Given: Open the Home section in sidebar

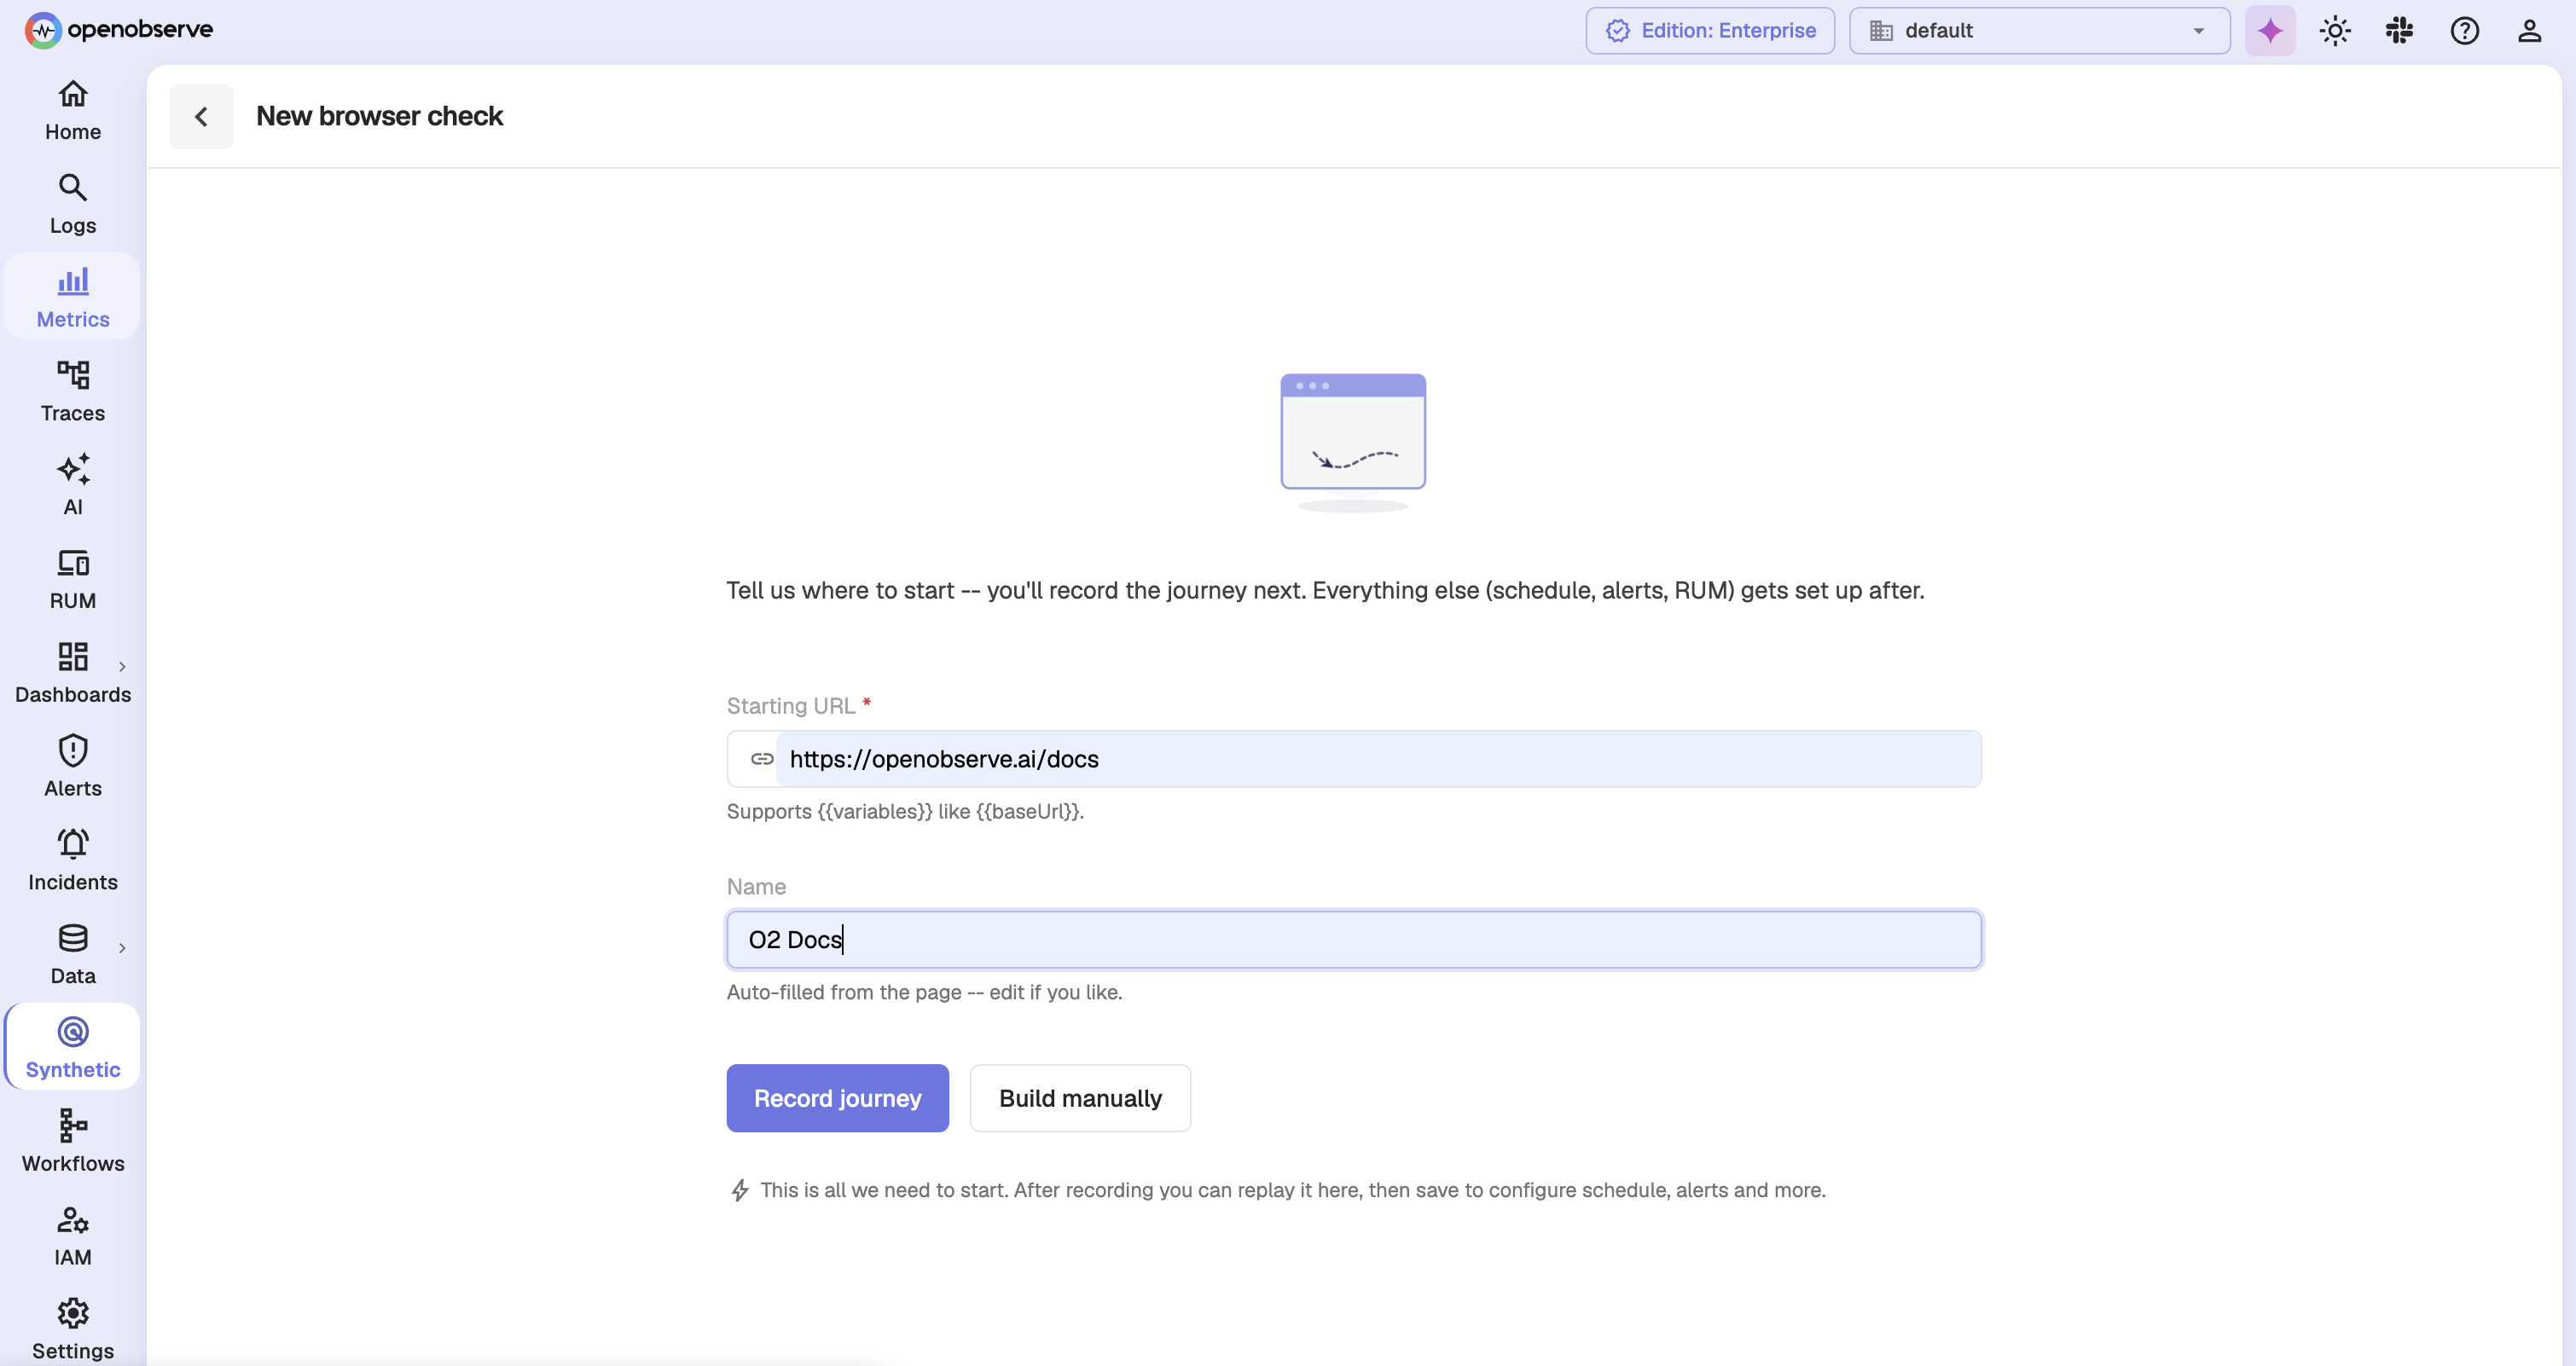Looking at the screenshot, I should pos(73,110).
